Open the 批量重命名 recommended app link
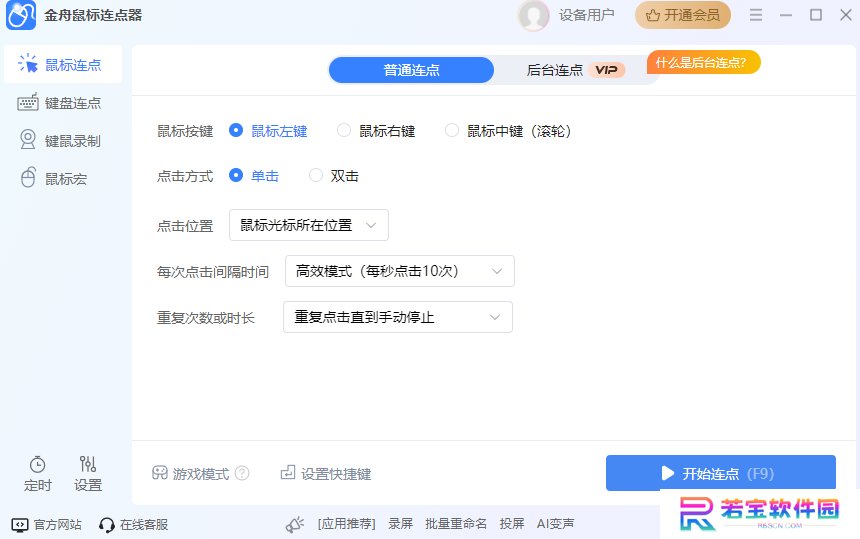This screenshot has width=860, height=539. point(456,524)
